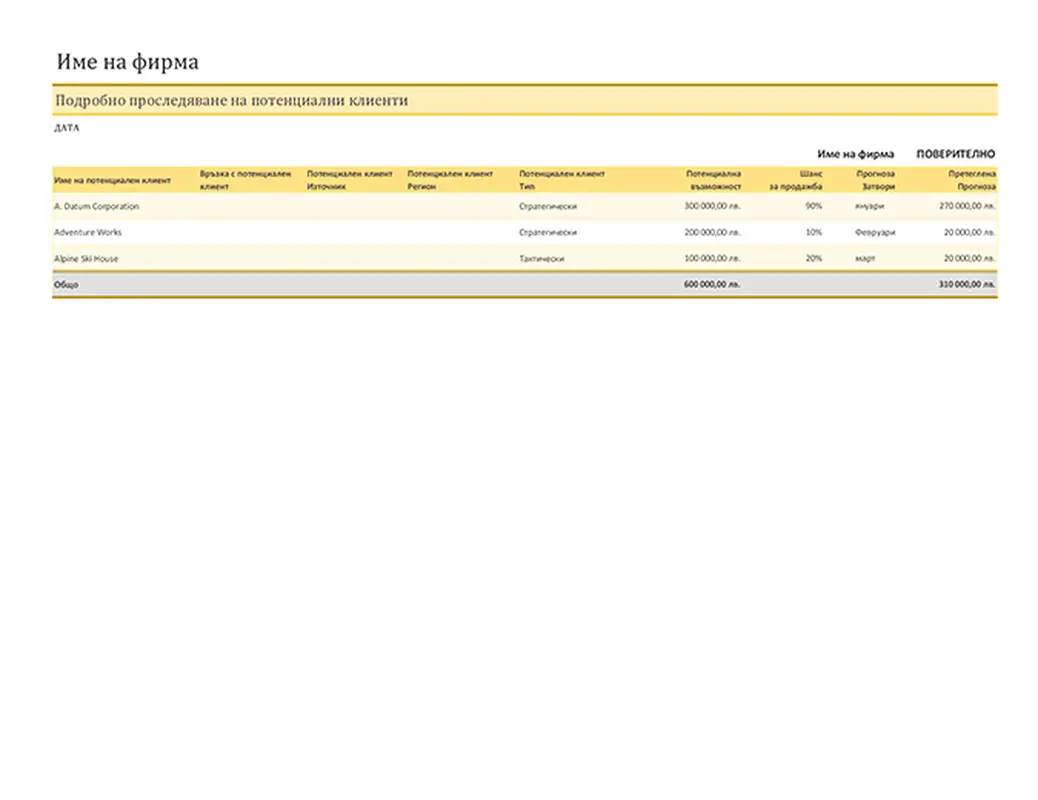Click the 300 000,00 лв. opportunity cell
The width and height of the screenshot is (1038, 800).
[x=712, y=206]
